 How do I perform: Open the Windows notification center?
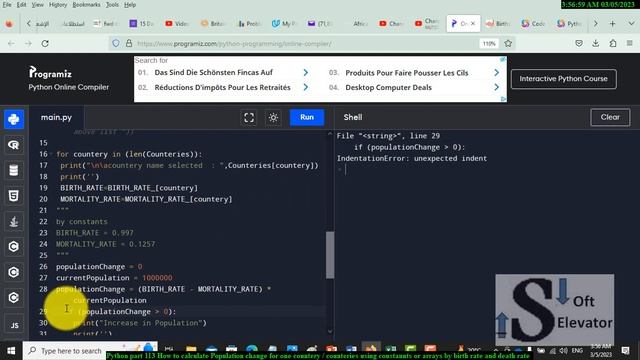click(x=625, y=350)
